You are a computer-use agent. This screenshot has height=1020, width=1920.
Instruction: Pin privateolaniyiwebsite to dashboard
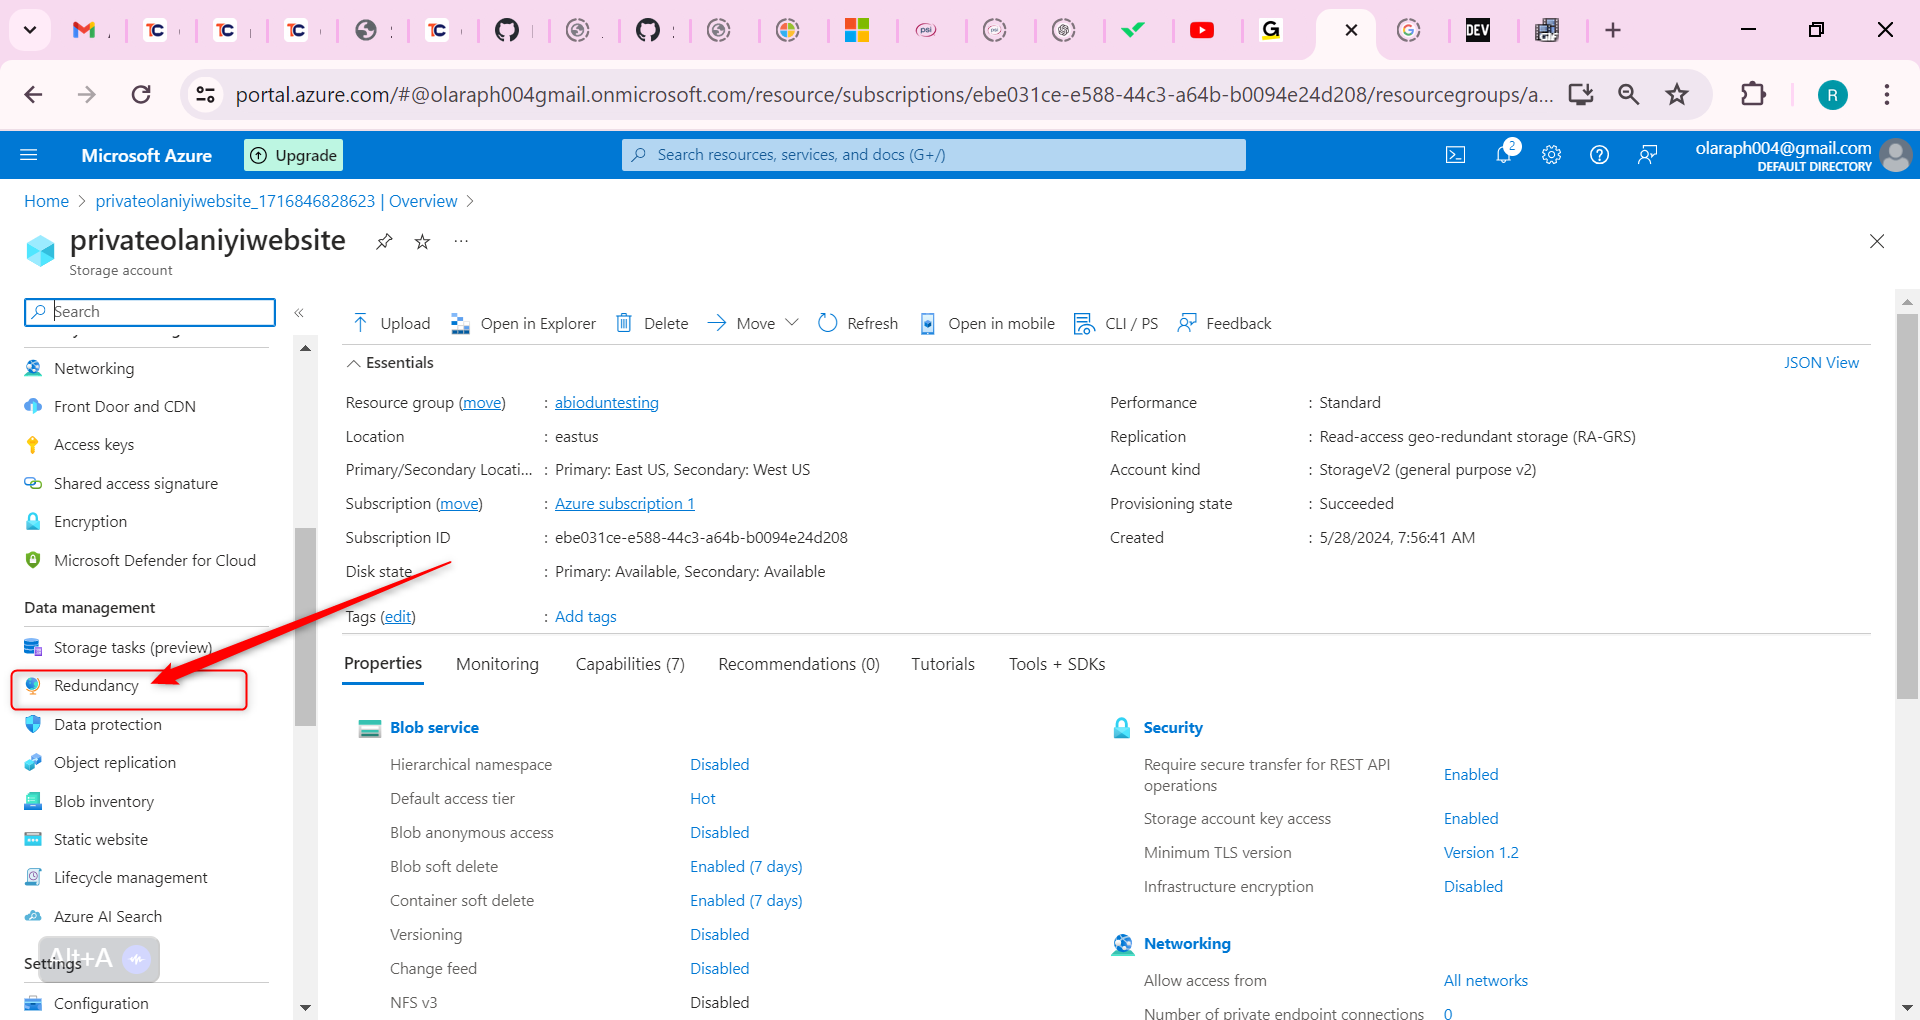384,241
